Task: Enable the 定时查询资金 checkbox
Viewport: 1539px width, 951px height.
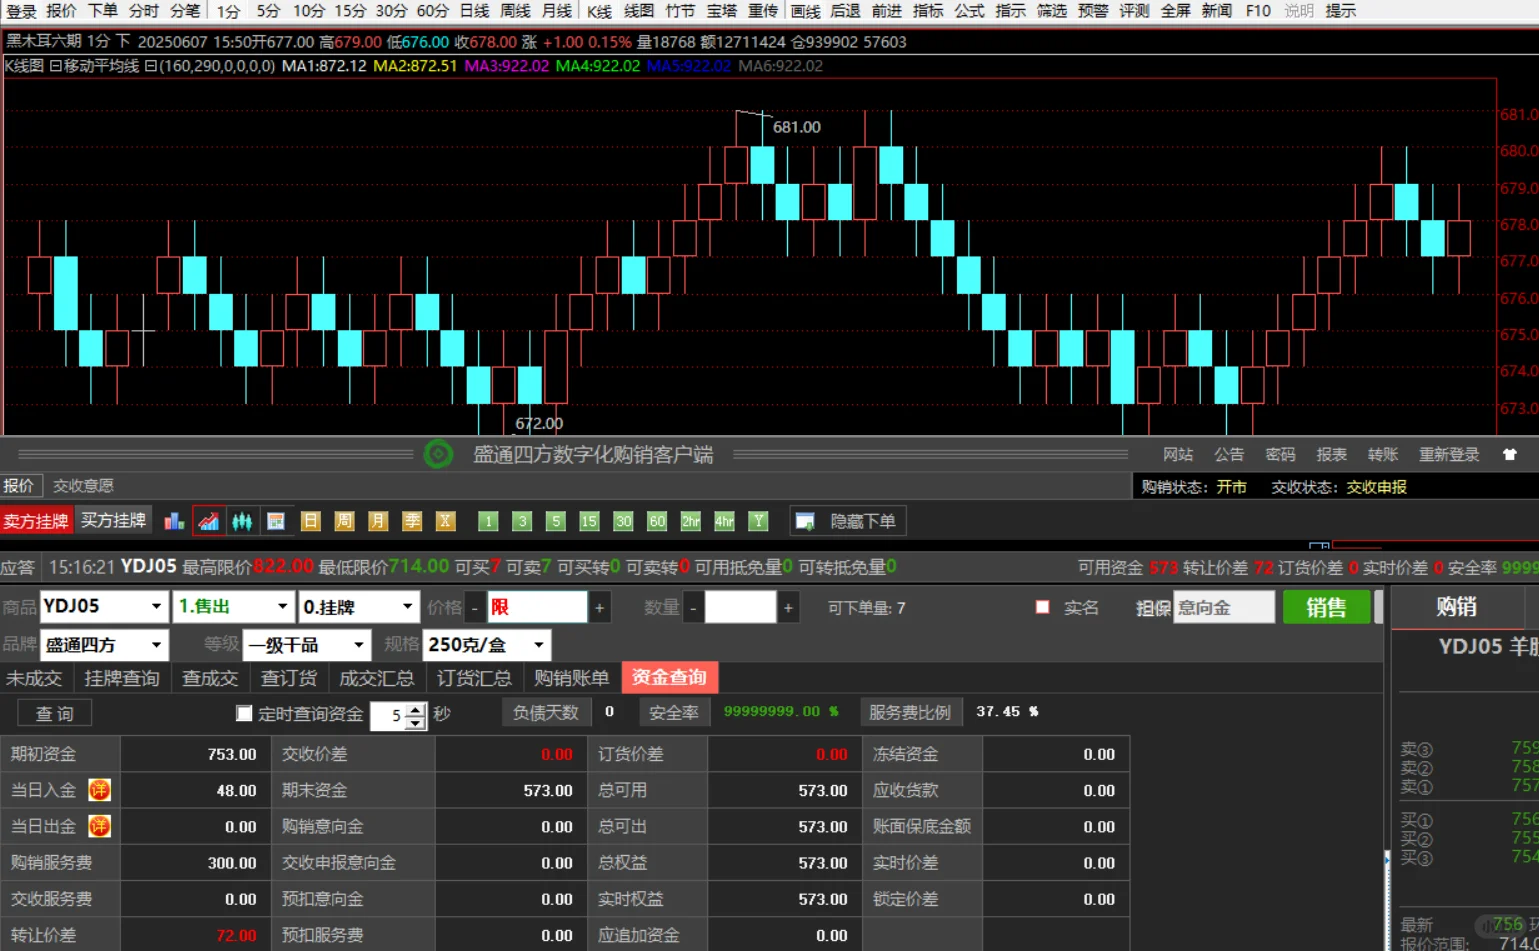Action: 244,713
